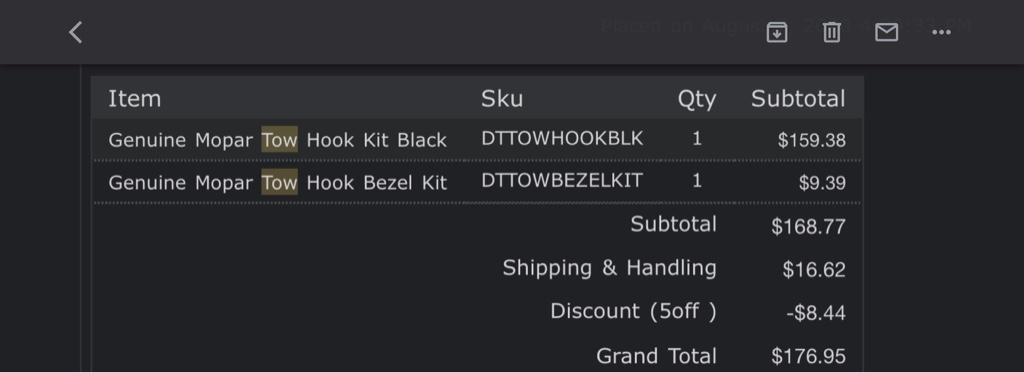The width and height of the screenshot is (1024, 373).
Task: Click the DTTOWHOOKBLK sku text
Action: [562, 138]
